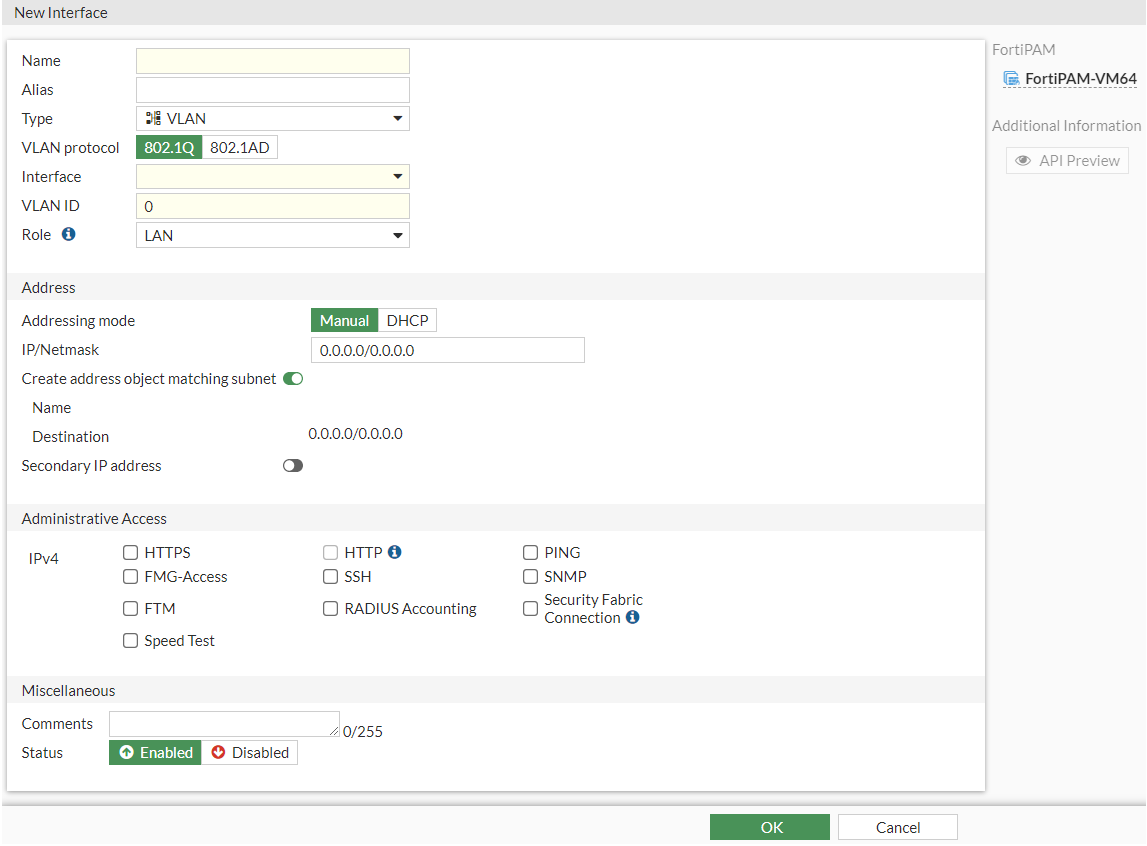The height and width of the screenshot is (846, 1147).
Task: Click the API Preview eye icon
Action: click(1023, 160)
